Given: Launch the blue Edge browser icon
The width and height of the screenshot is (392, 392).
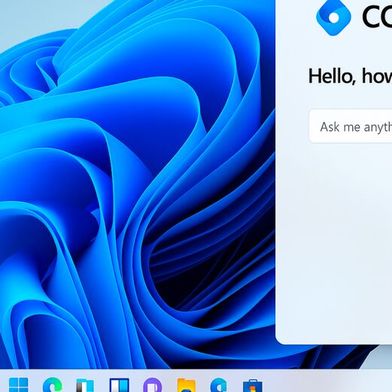Looking at the screenshot, I should click(219, 385).
